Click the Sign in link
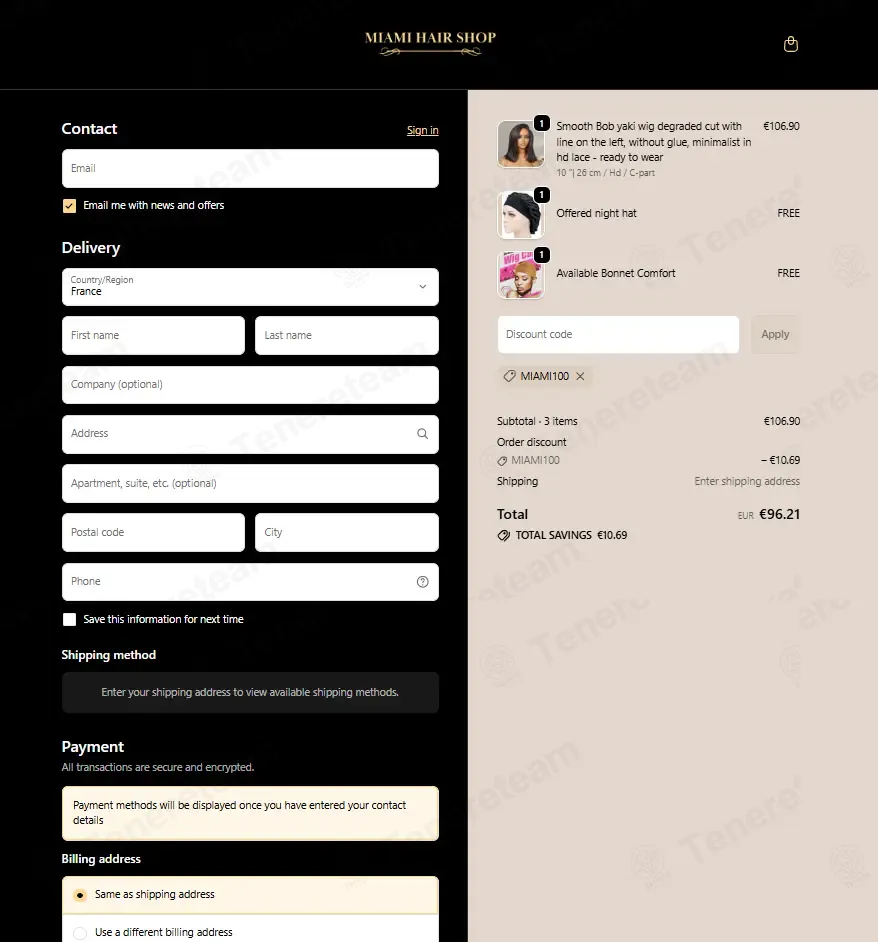Viewport: 878px width, 942px height. (x=422, y=130)
